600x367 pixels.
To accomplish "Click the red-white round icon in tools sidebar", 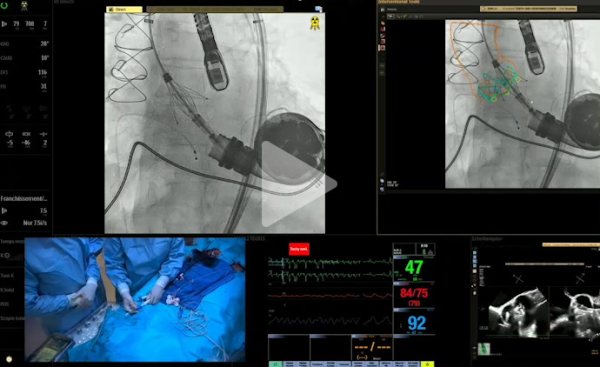I will [x=382, y=36].
